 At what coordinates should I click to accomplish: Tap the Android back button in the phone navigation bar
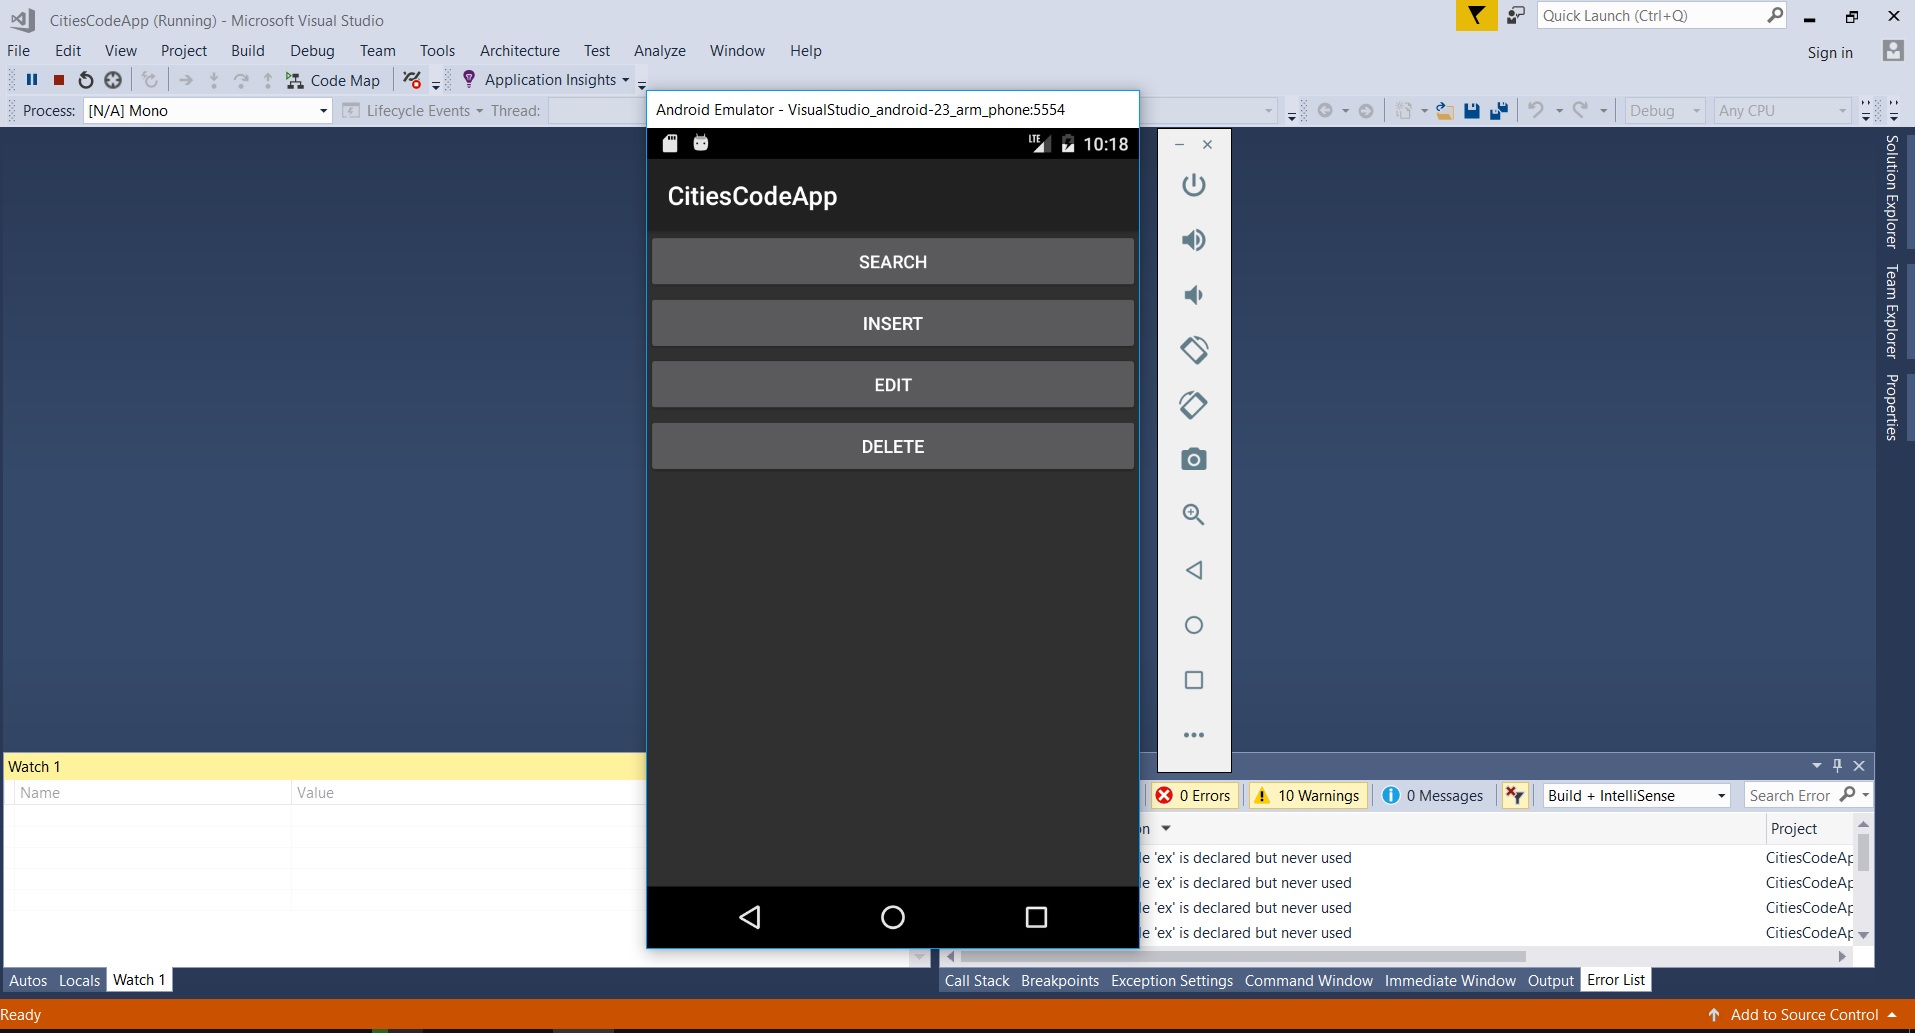750,917
